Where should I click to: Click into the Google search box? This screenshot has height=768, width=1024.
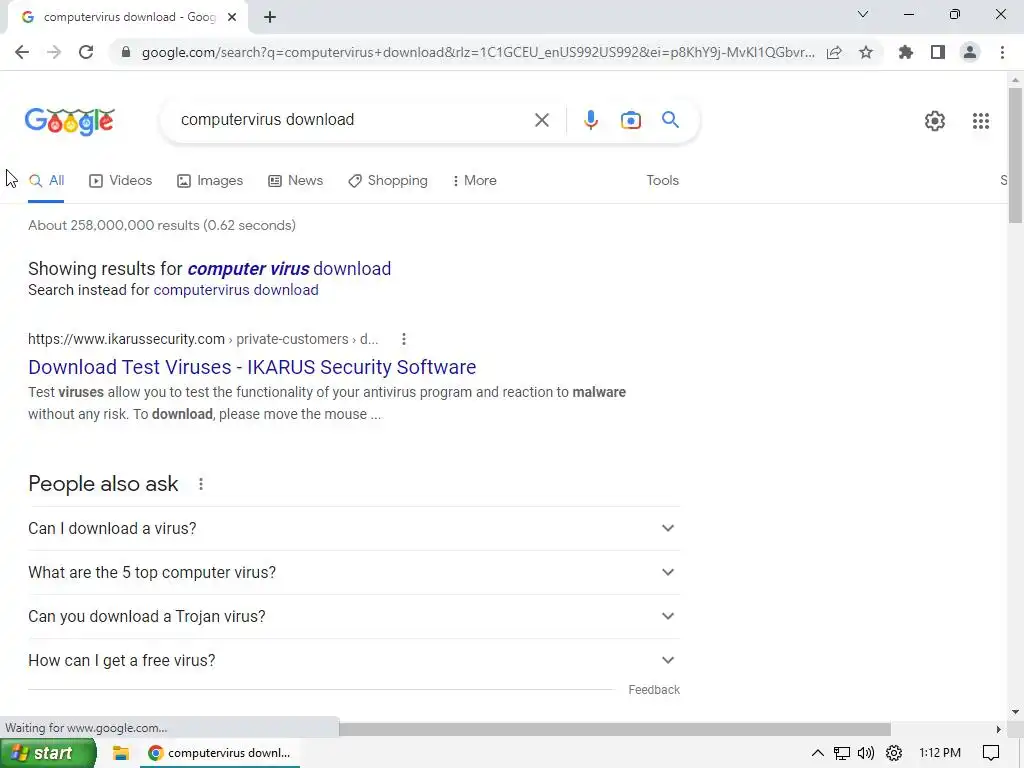tap(353, 120)
